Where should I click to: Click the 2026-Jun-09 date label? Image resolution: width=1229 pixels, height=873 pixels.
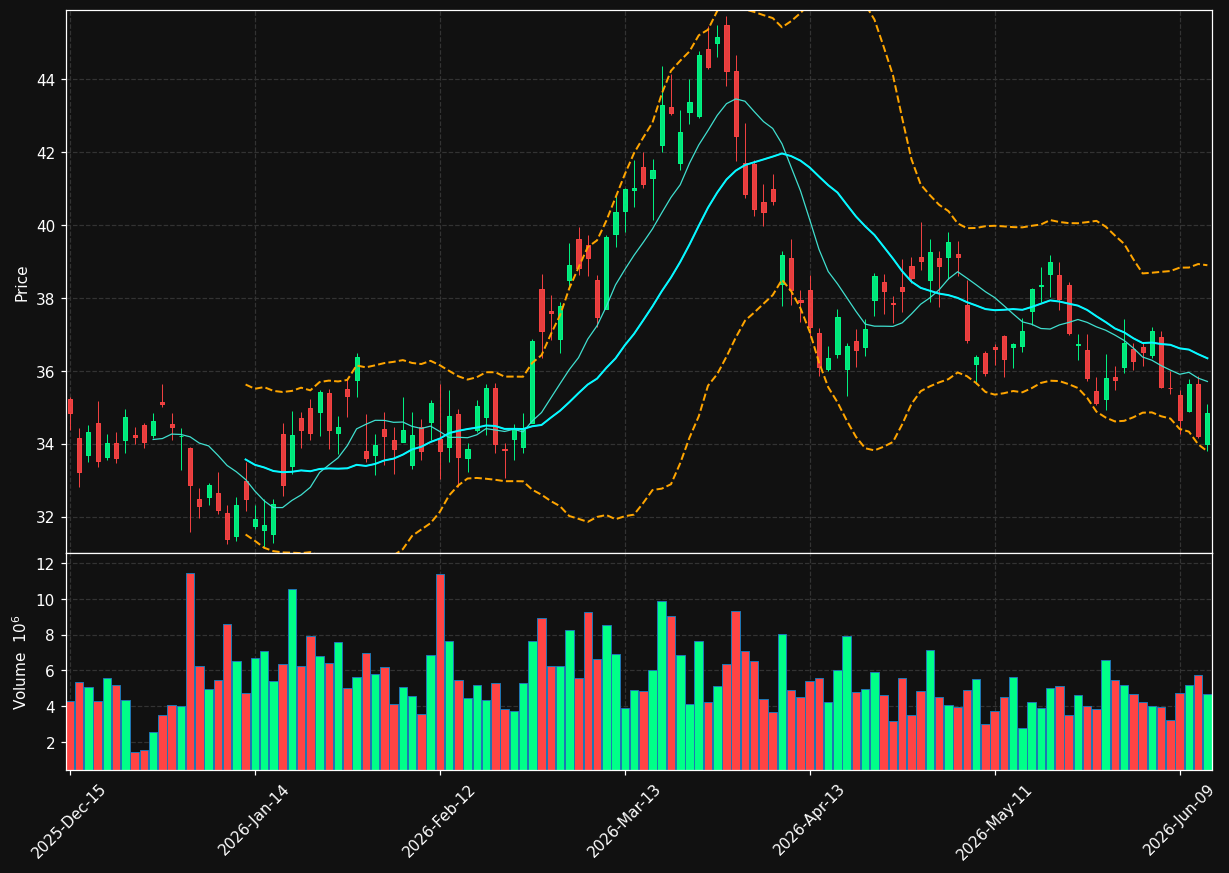1179,821
